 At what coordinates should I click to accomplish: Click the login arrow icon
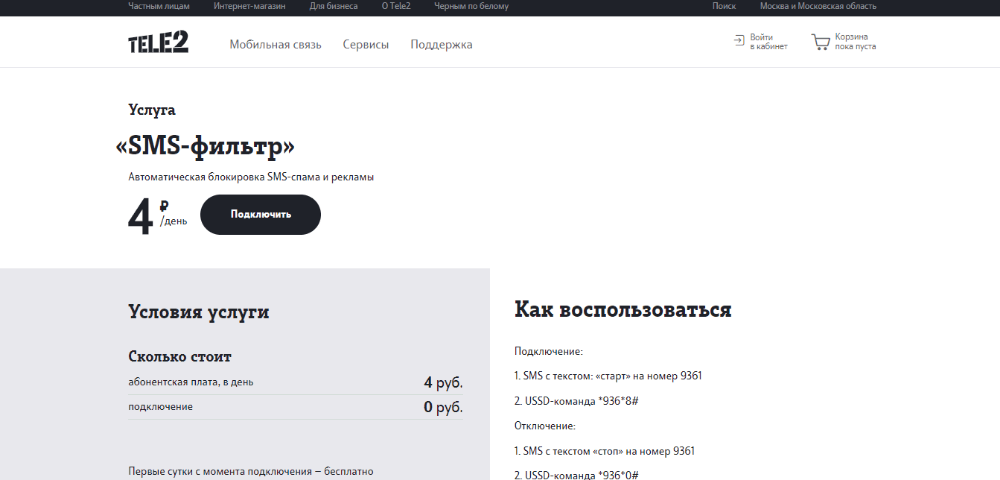click(739, 41)
